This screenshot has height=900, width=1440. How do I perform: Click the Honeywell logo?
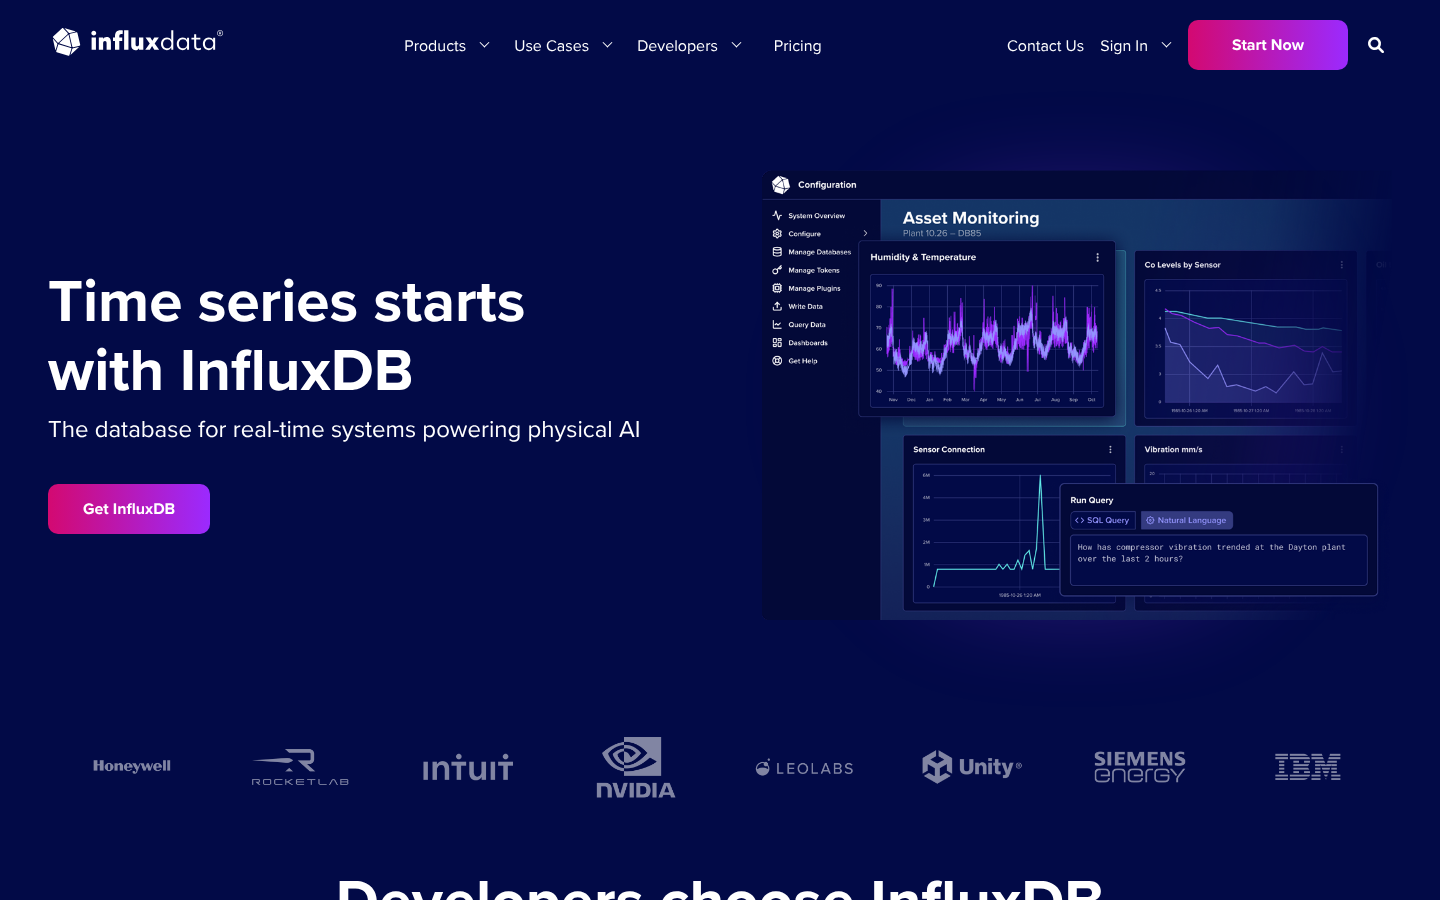(132, 766)
